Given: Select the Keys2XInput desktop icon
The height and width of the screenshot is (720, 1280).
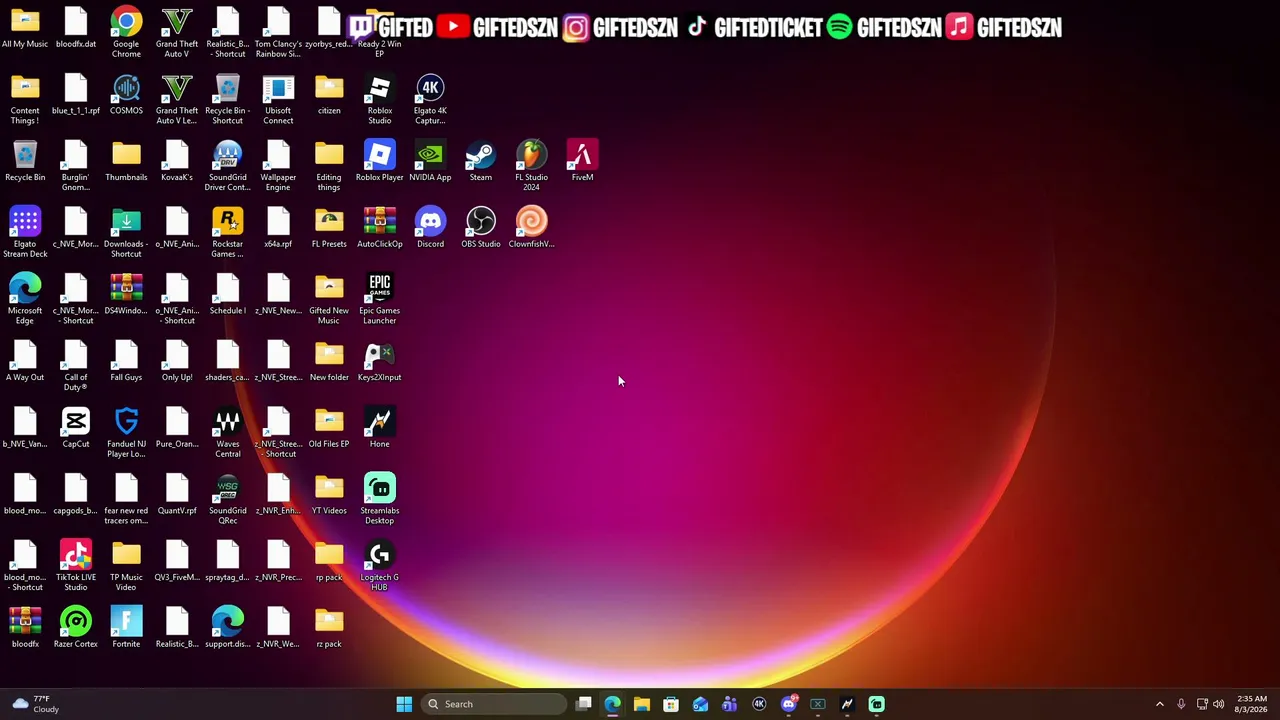Looking at the screenshot, I should click(x=380, y=361).
